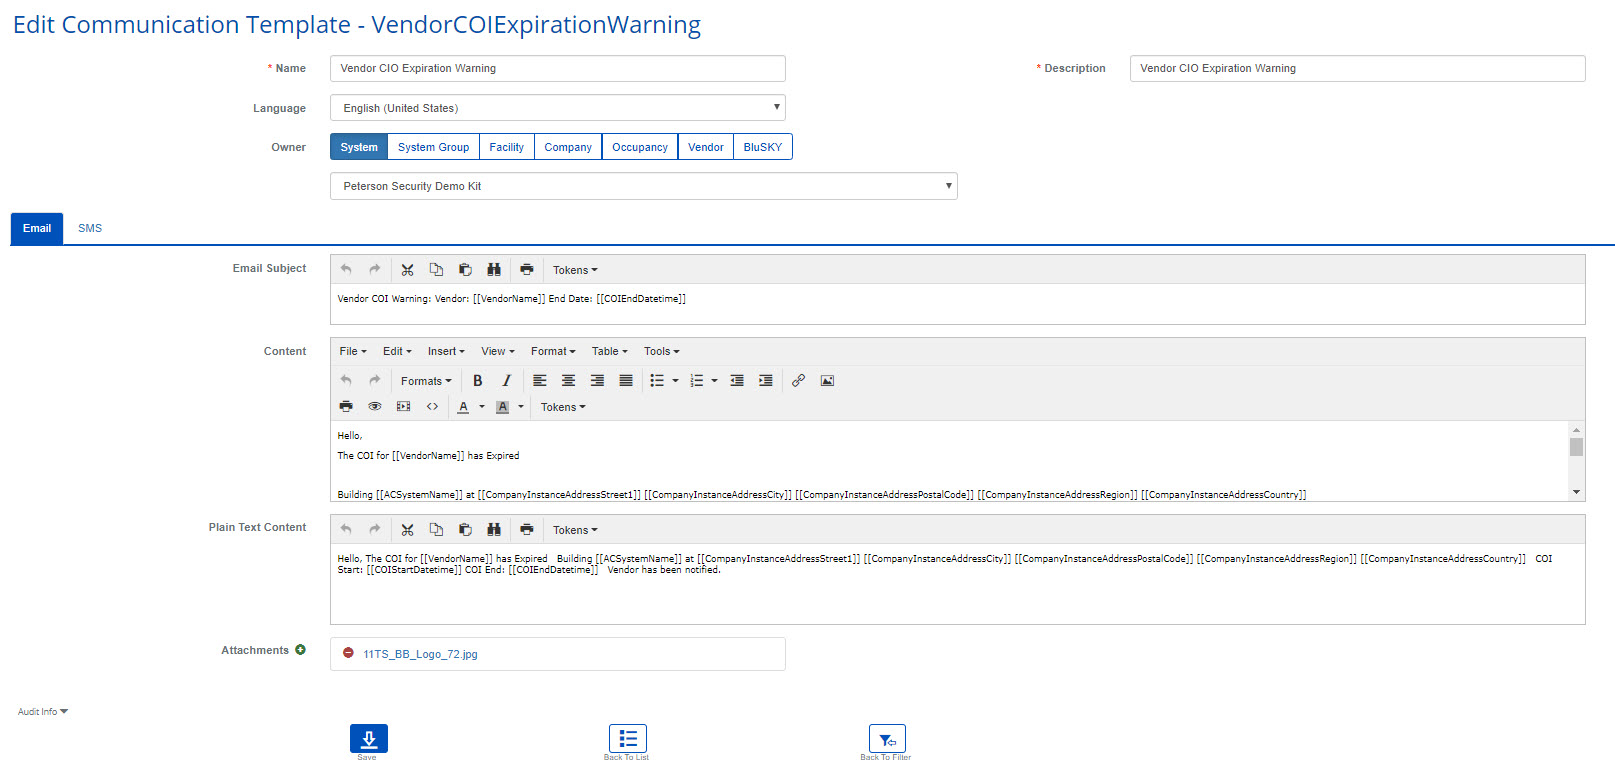
Task: Insert an image using the image icon
Action: [x=827, y=381]
